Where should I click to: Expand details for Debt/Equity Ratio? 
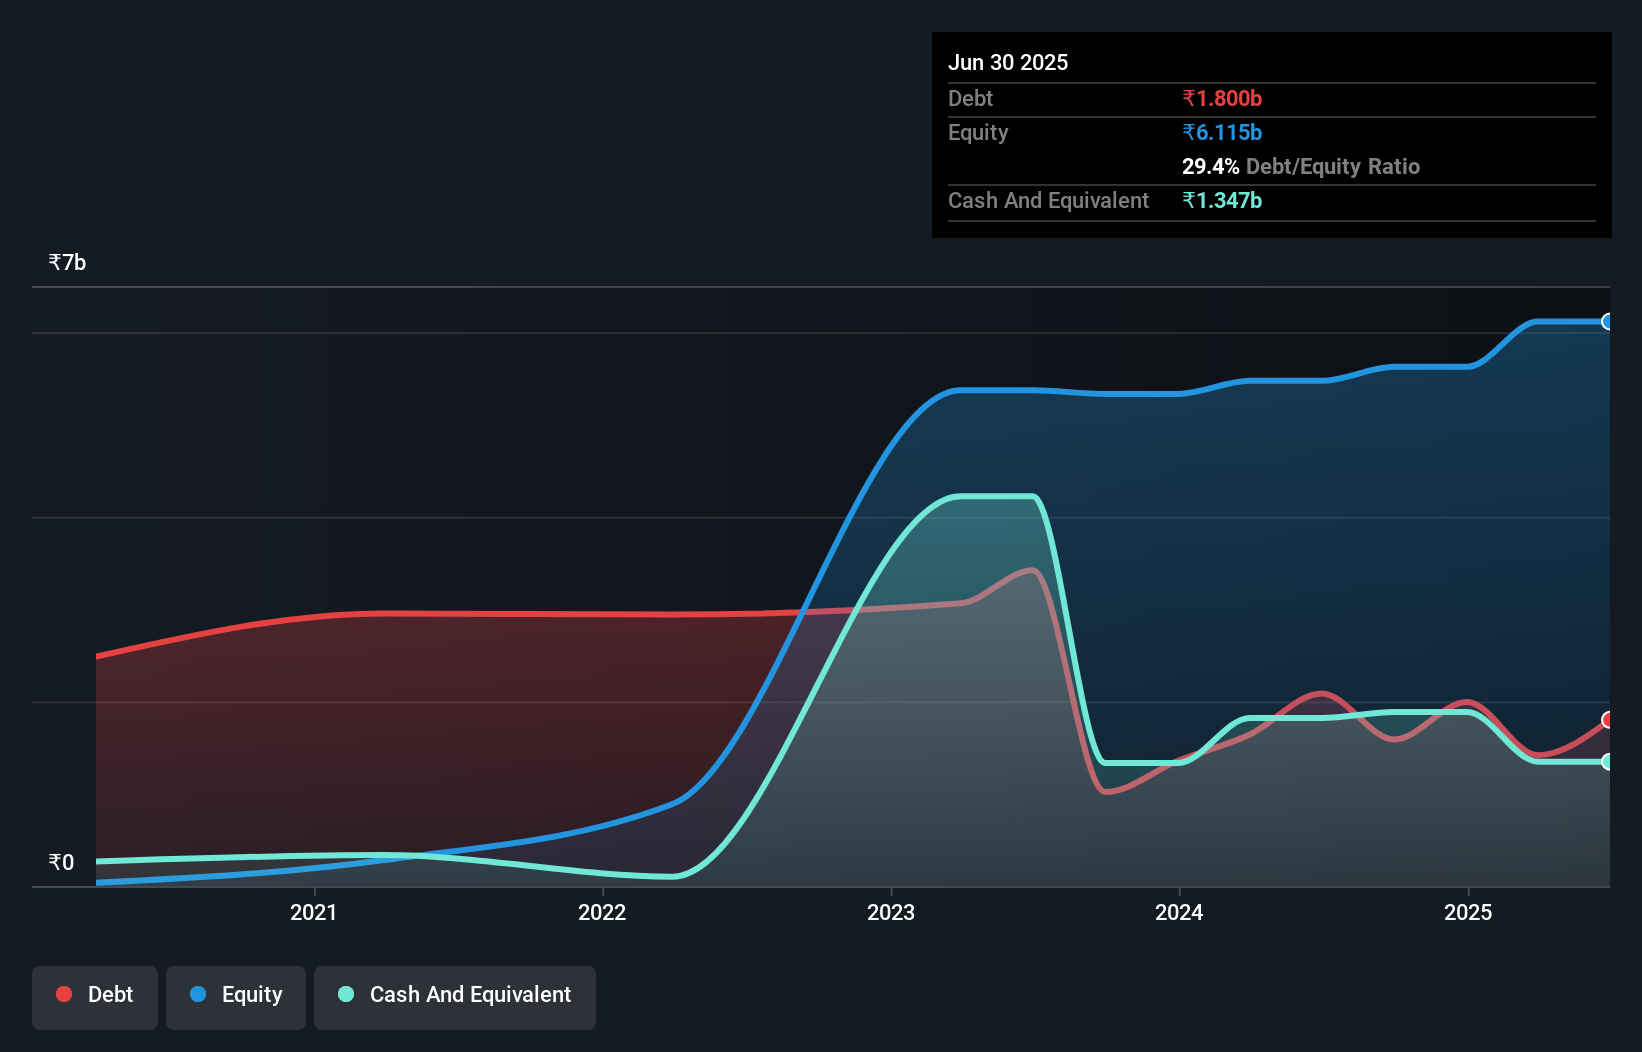(1301, 167)
